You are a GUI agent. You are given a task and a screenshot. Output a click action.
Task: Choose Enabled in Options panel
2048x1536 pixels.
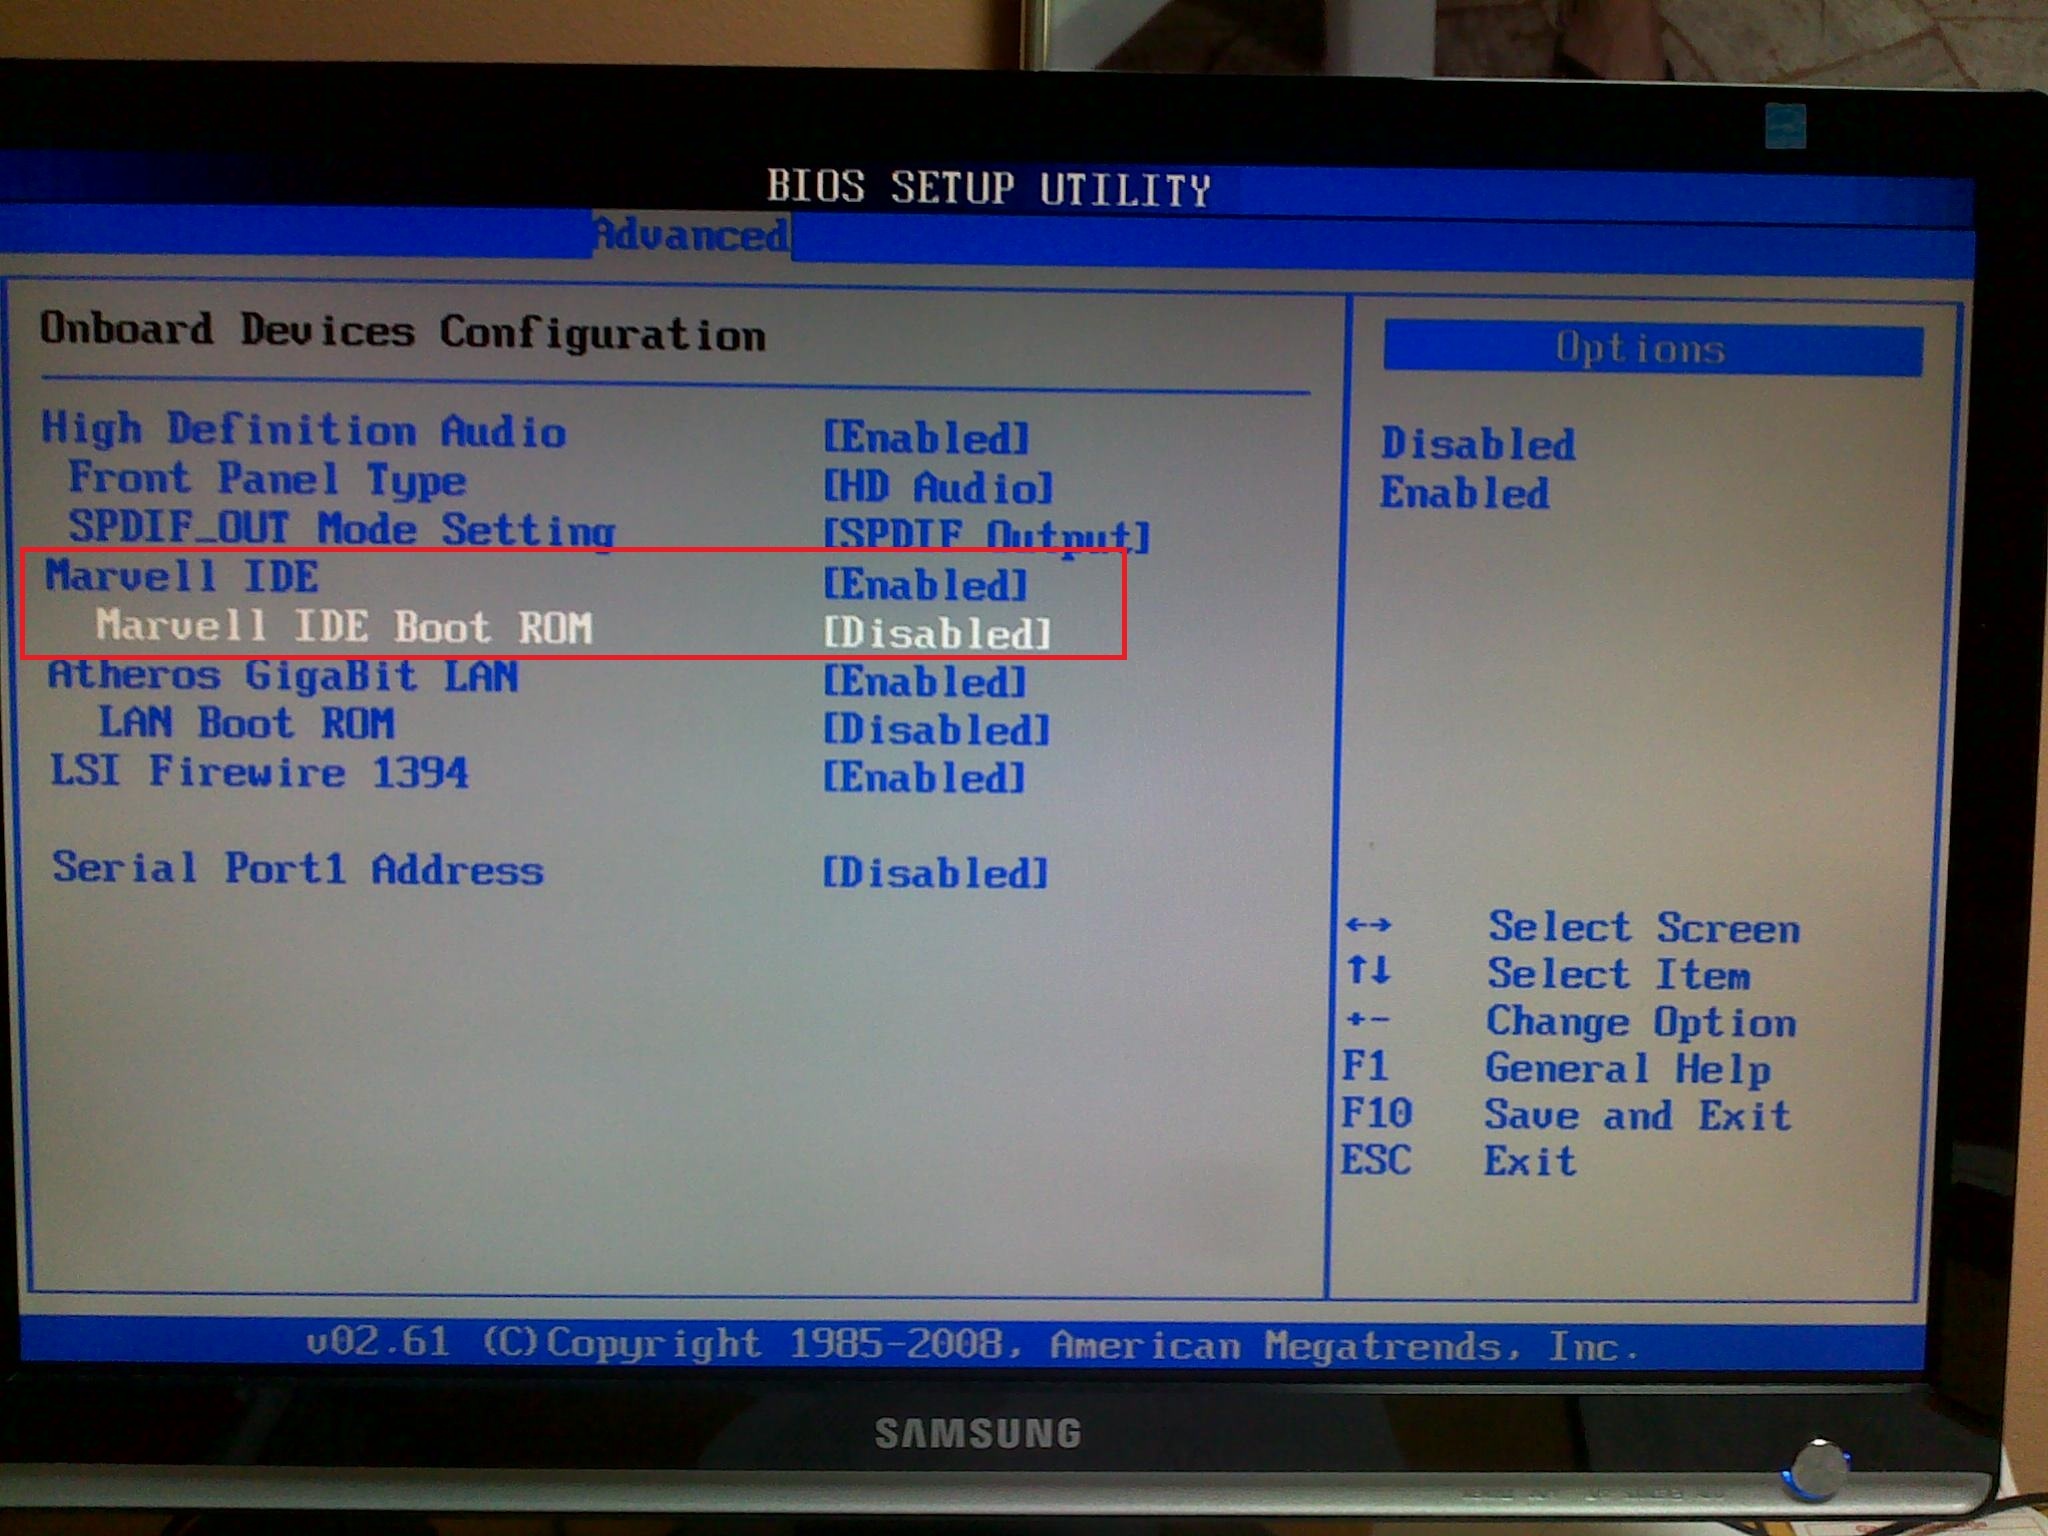point(1464,493)
